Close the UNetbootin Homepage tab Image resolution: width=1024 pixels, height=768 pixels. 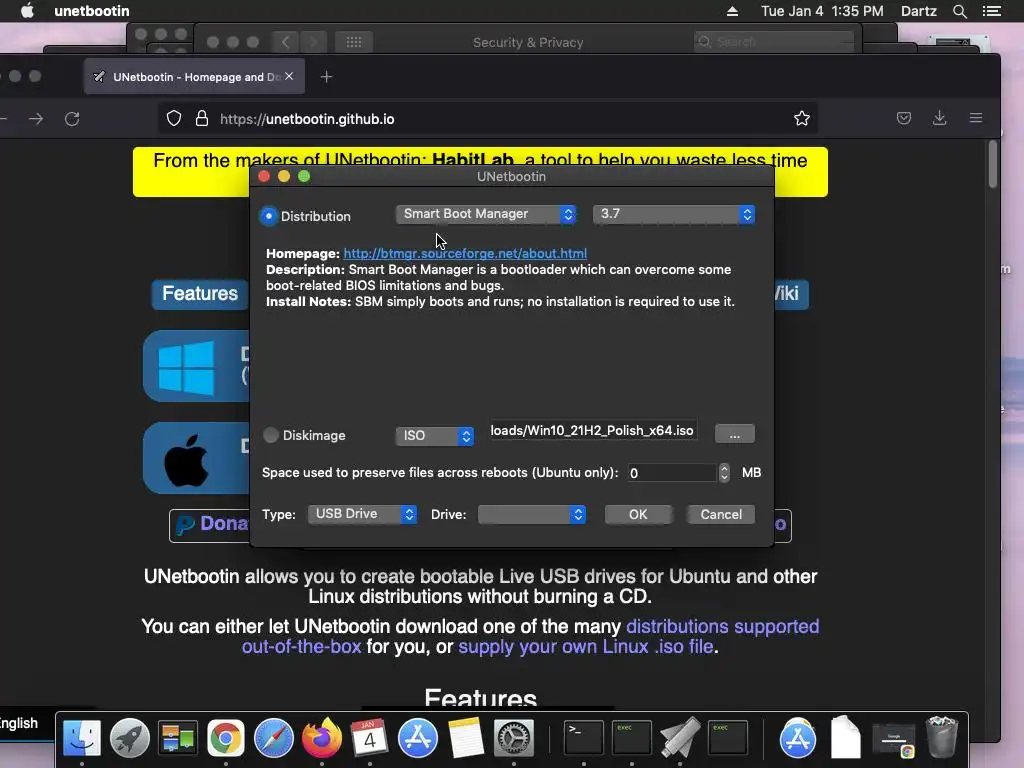click(x=289, y=76)
